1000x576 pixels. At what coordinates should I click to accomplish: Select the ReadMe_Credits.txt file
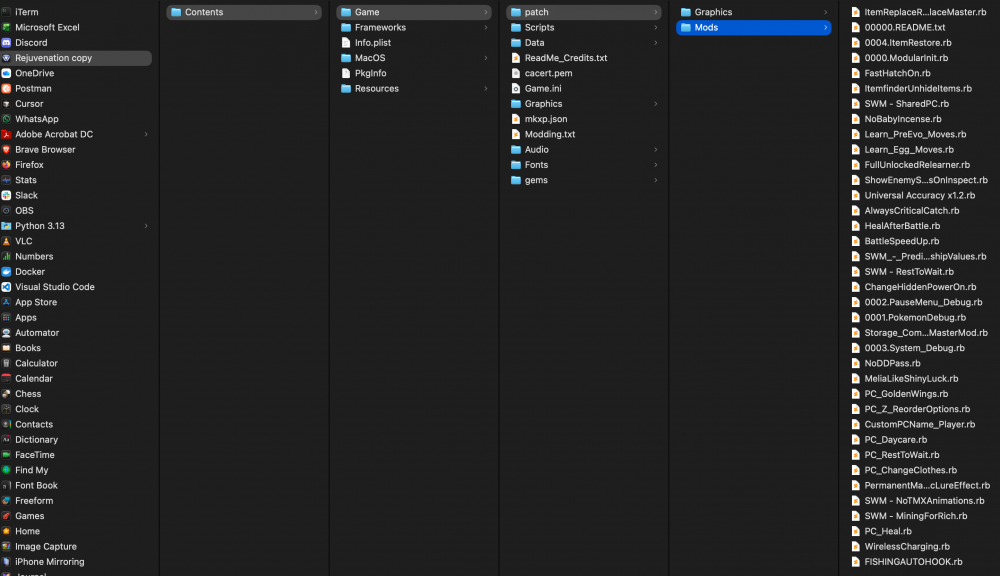[x=583, y=58]
